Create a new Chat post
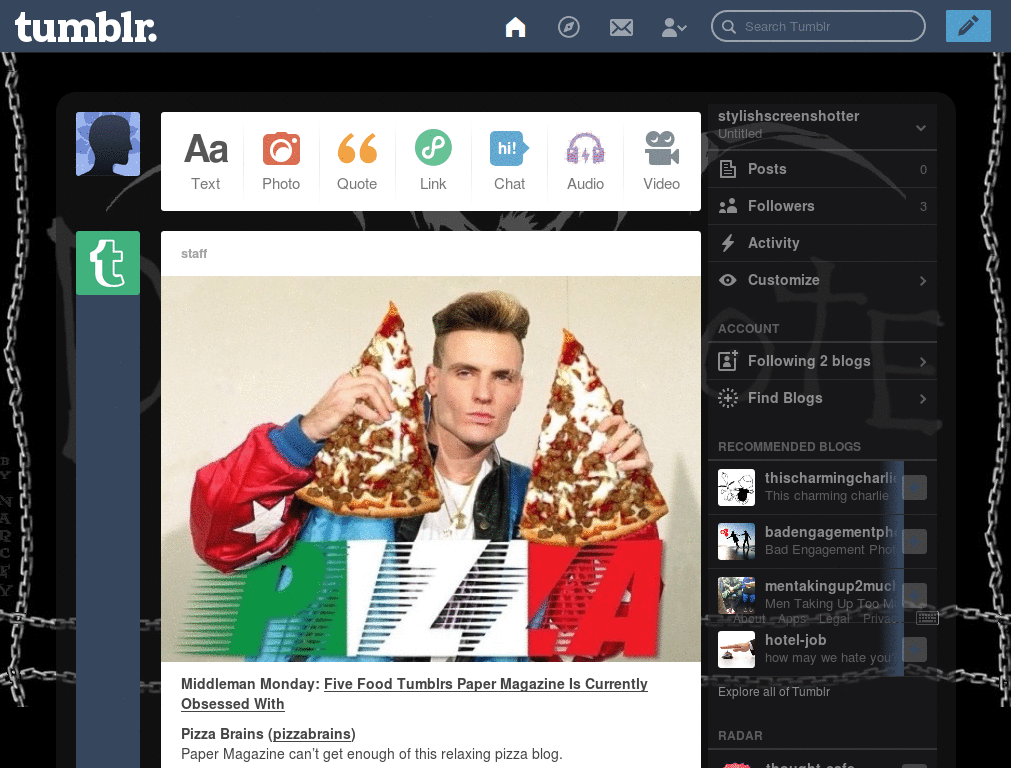This screenshot has height=768, width=1024. (x=509, y=161)
